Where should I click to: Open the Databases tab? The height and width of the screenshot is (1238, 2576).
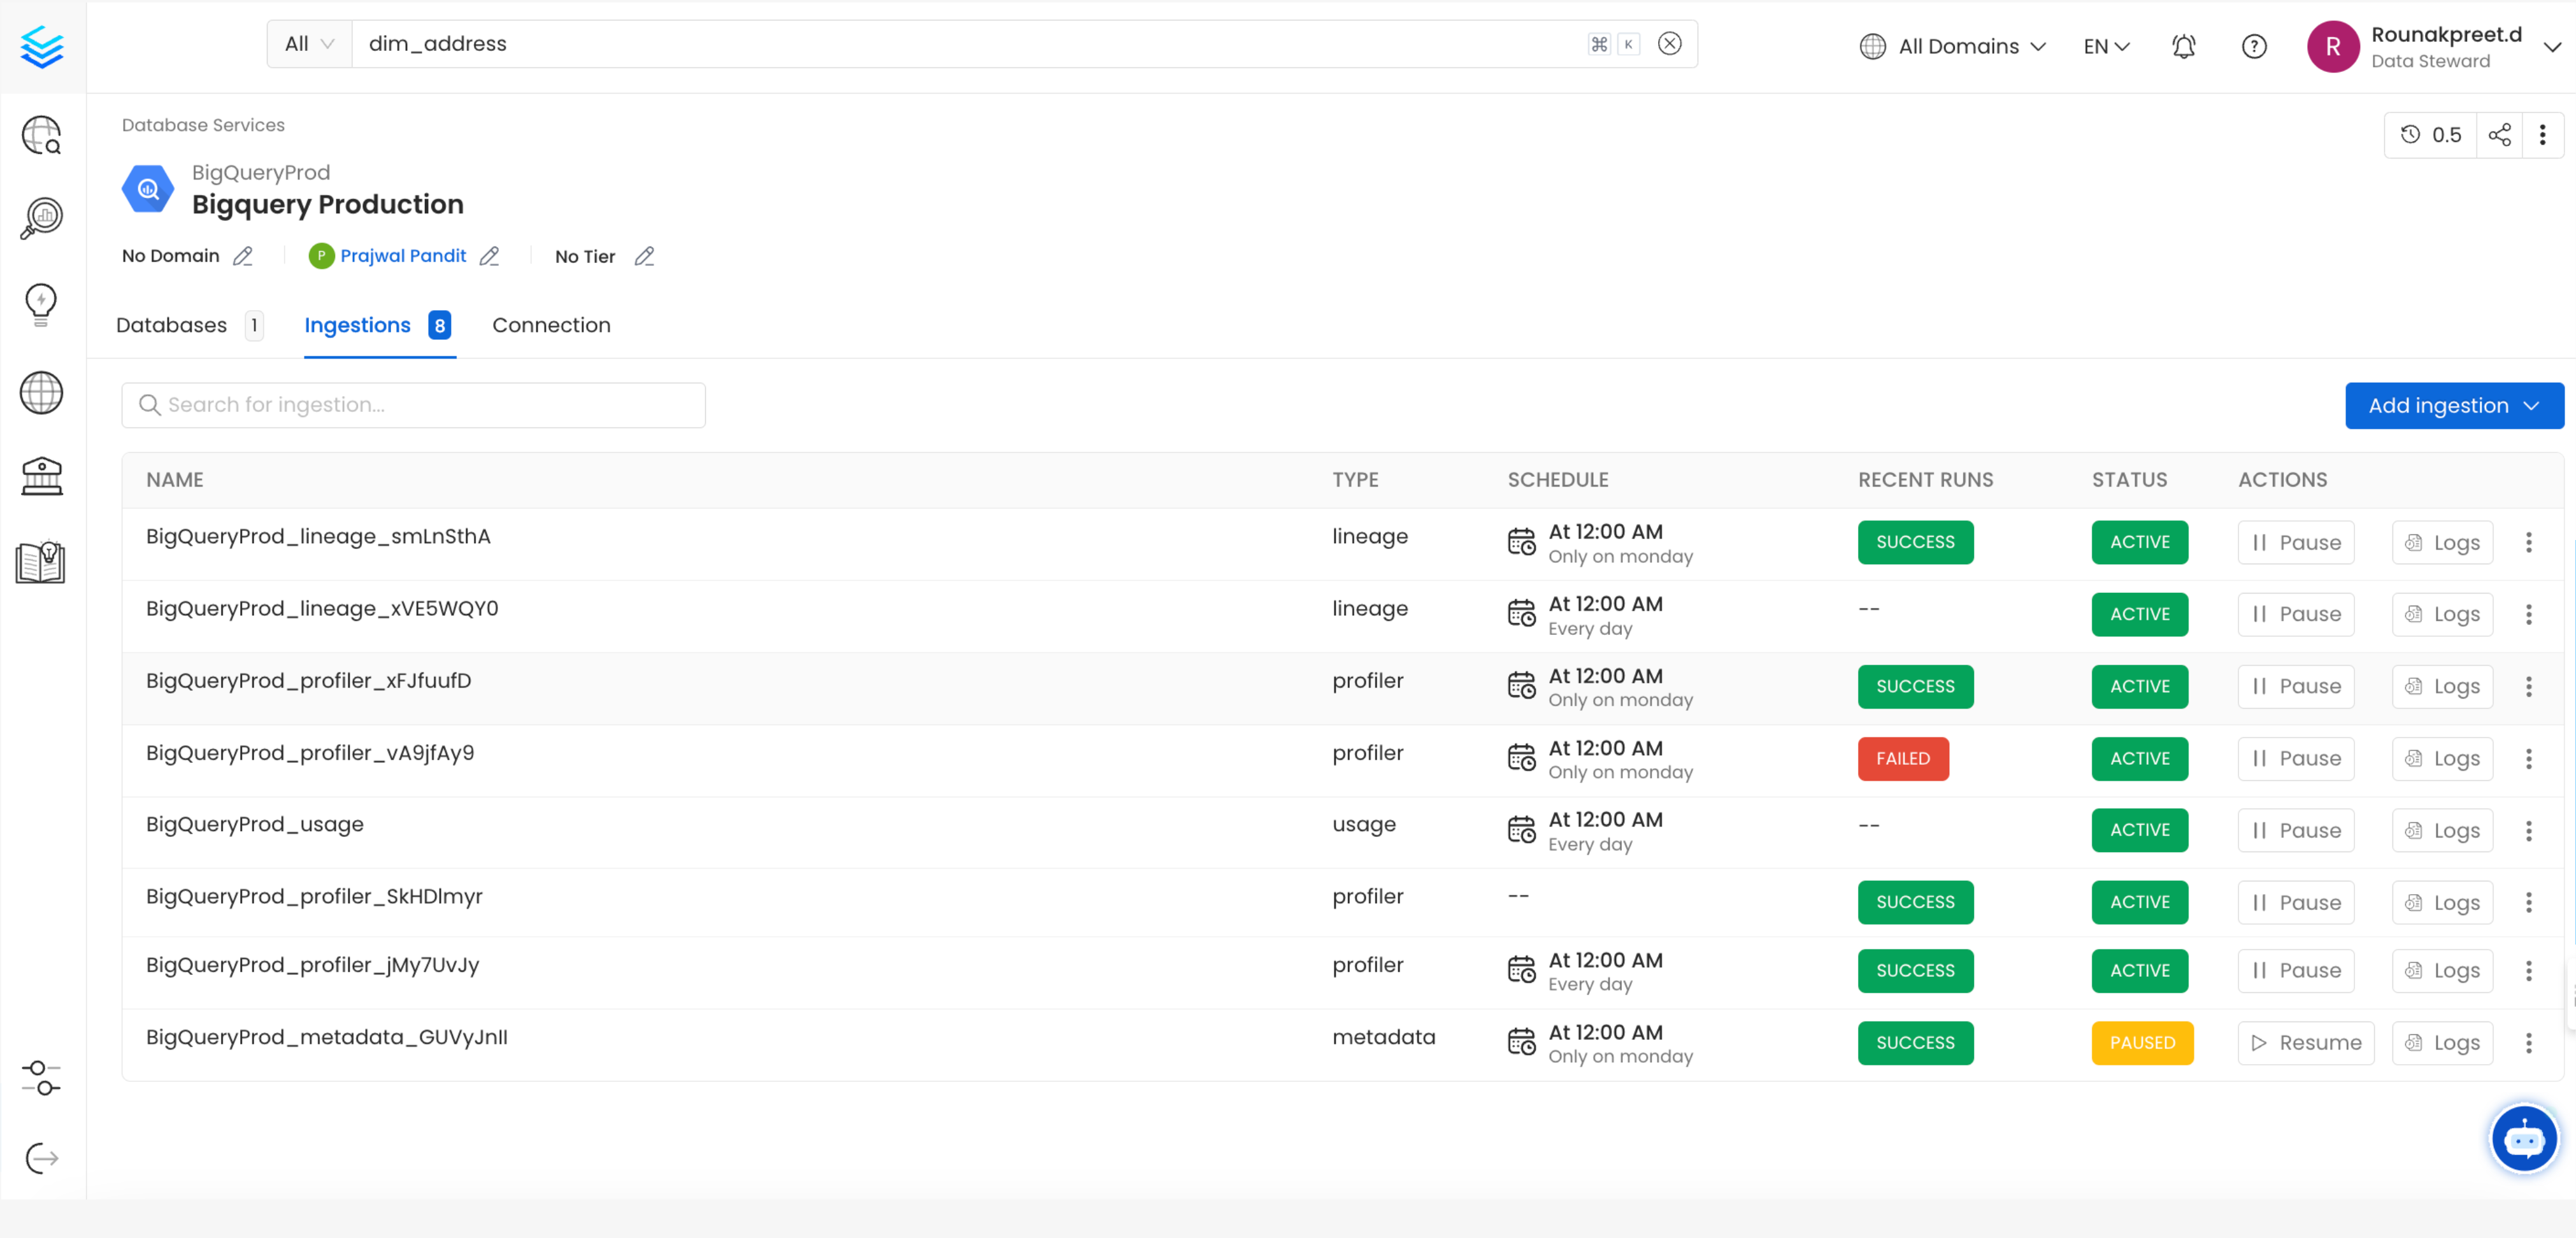point(172,325)
